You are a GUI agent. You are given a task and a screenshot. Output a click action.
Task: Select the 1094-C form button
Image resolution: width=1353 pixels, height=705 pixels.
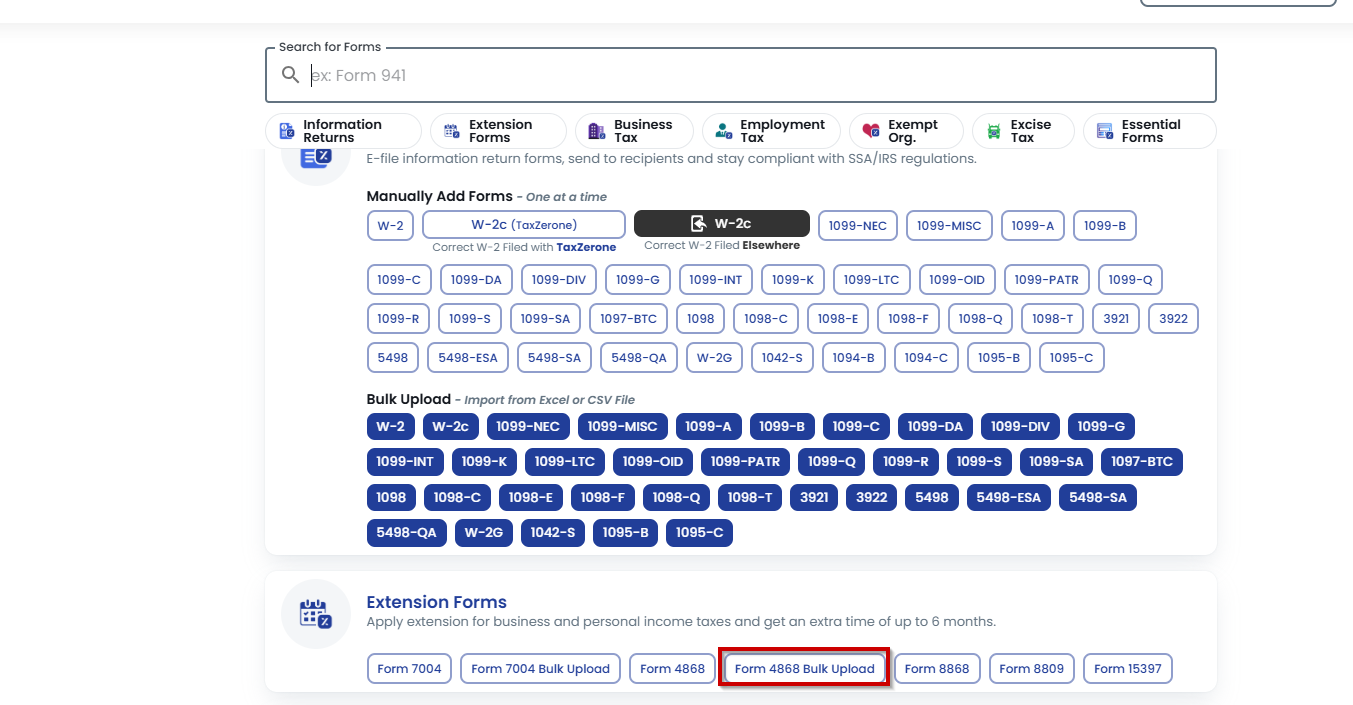click(x=926, y=357)
